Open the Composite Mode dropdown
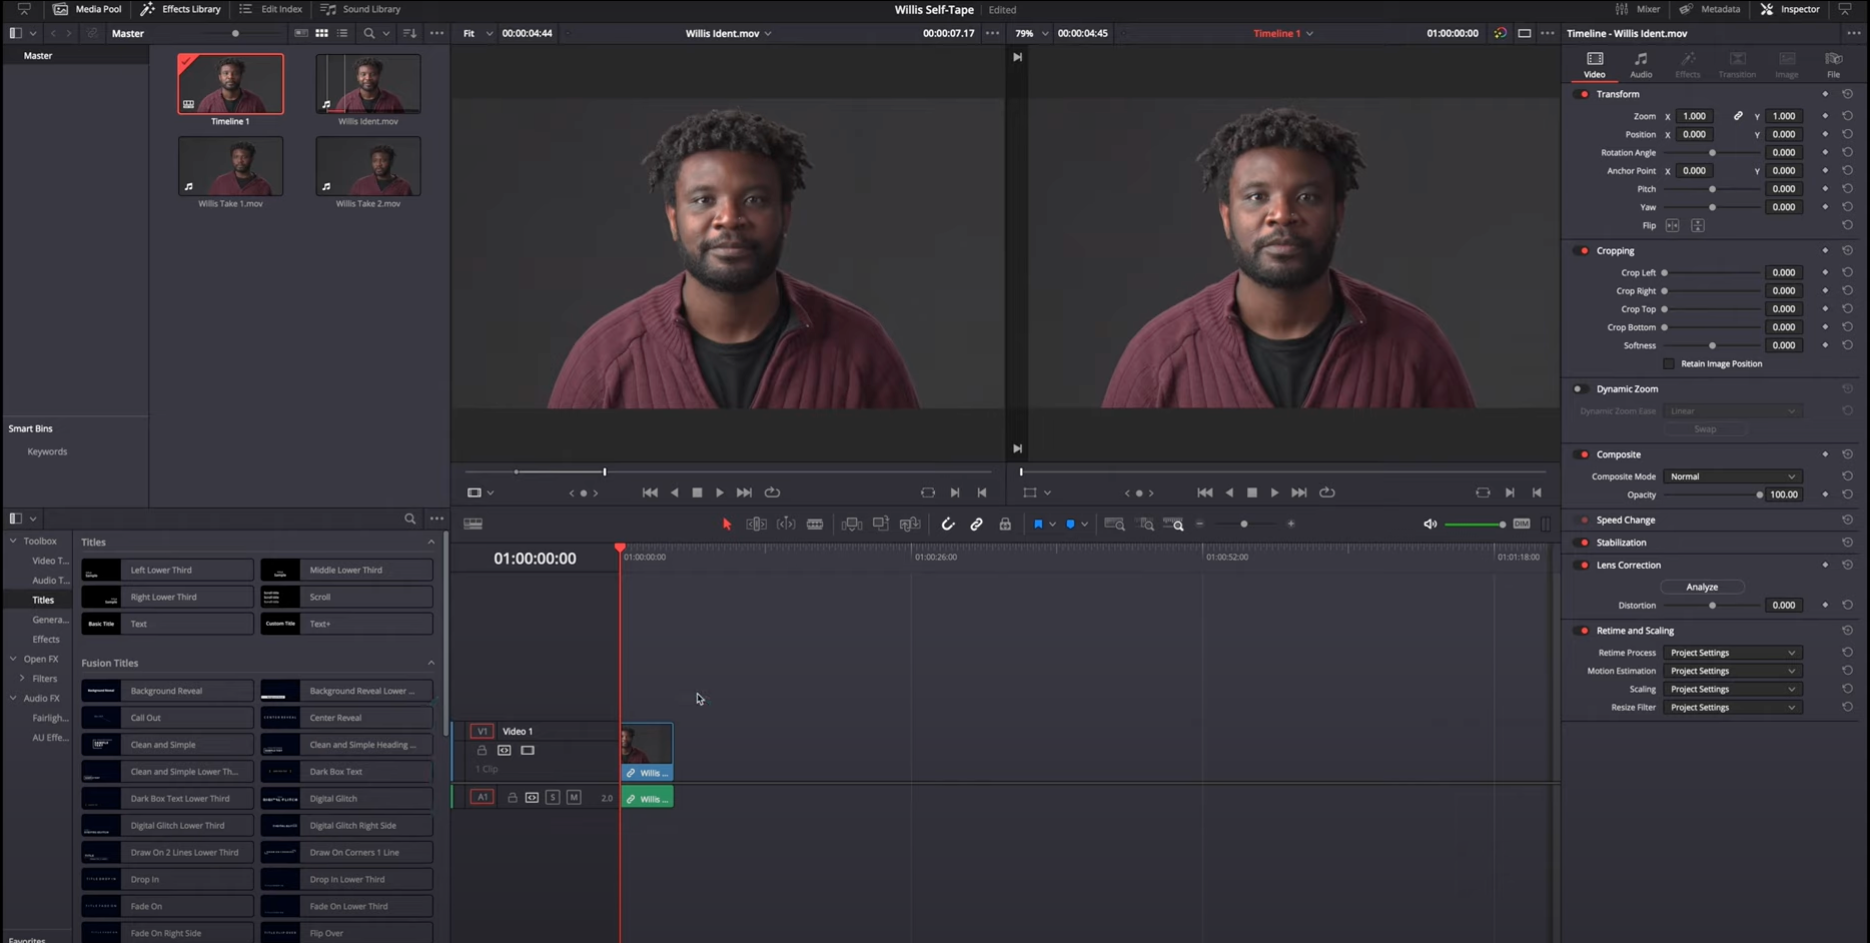The height and width of the screenshot is (943, 1870). coord(1732,476)
